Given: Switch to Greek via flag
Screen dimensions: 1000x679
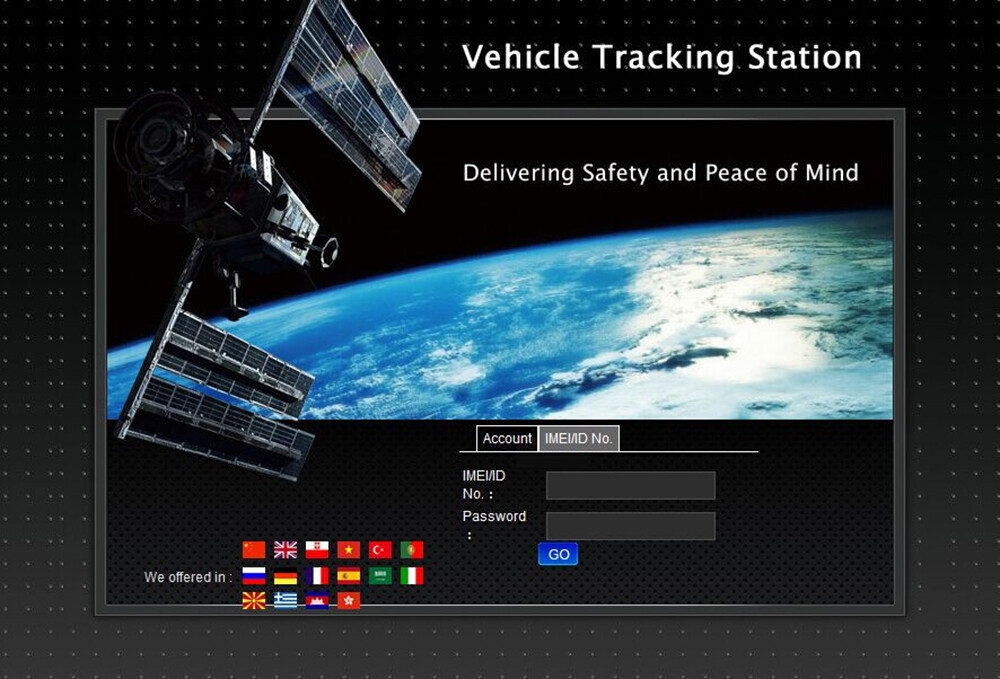Looking at the screenshot, I should [286, 601].
